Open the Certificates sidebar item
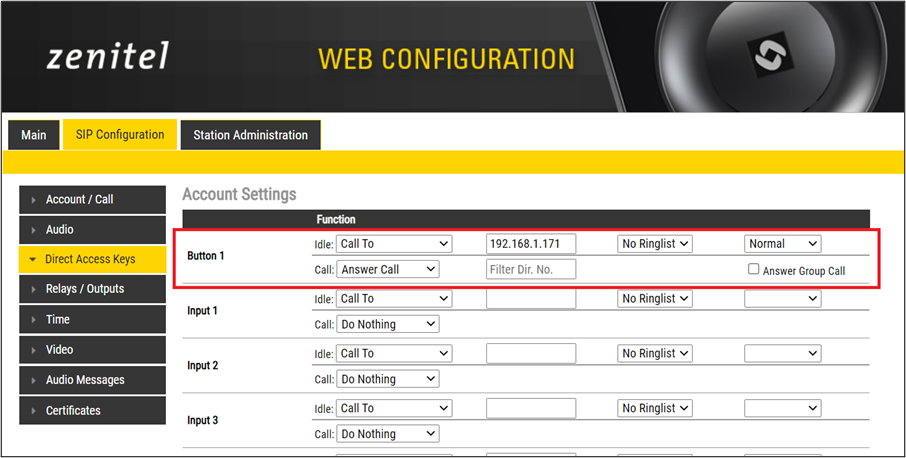The width and height of the screenshot is (906, 458). point(92,410)
